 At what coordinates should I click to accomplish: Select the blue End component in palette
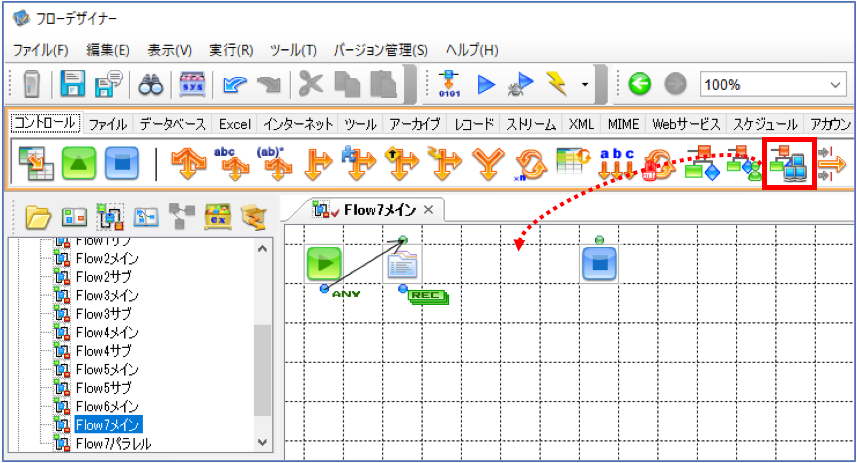pyautogui.click(x=121, y=163)
